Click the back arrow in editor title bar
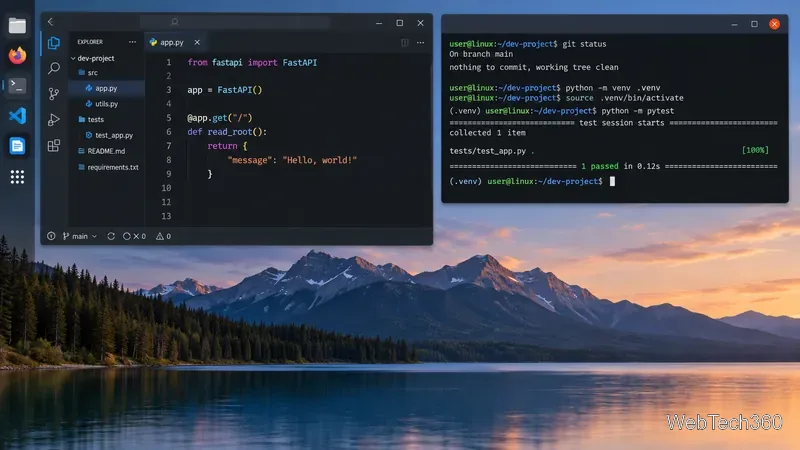Image resolution: width=800 pixels, height=450 pixels. pos(51,21)
